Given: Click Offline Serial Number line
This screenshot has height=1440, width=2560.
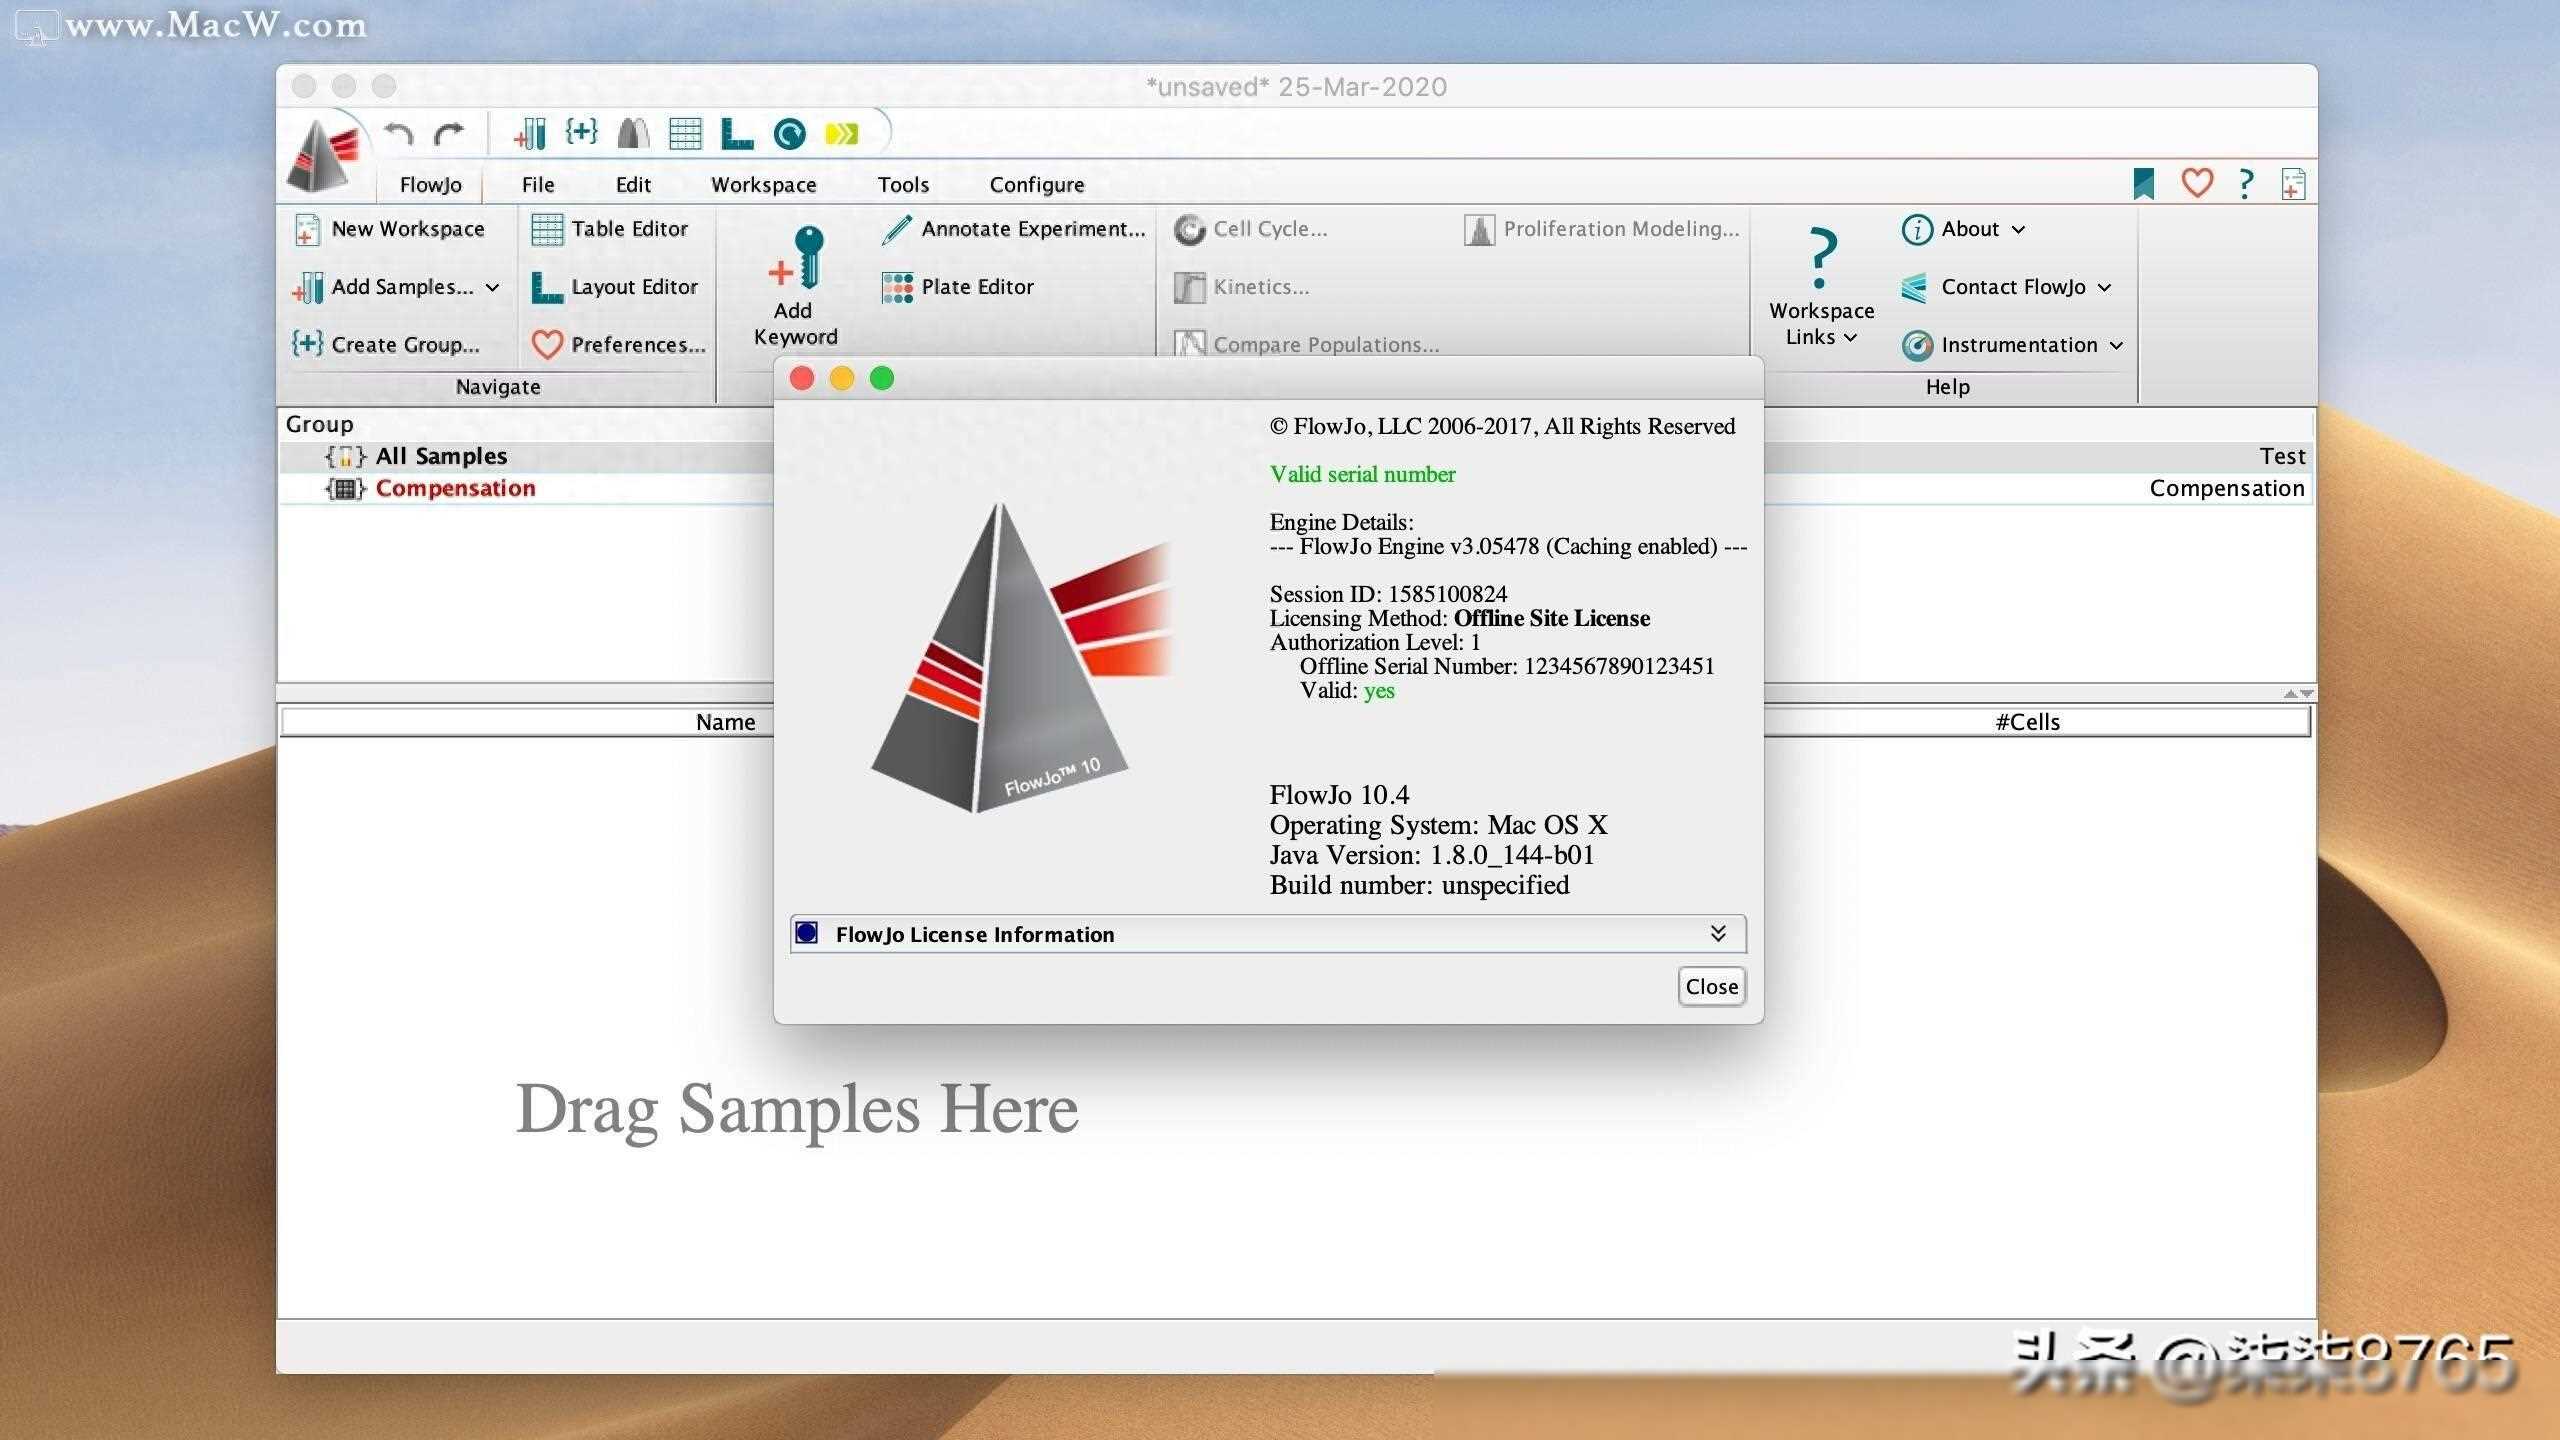Looking at the screenshot, I should [x=1506, y=666].
